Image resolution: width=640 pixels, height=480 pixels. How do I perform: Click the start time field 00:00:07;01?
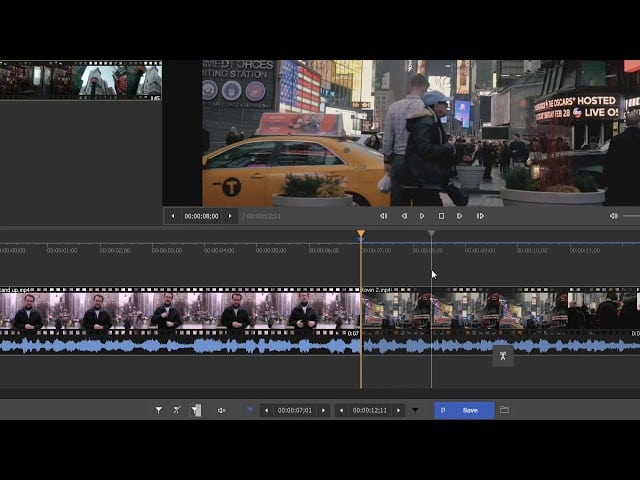tap(295, 410)
